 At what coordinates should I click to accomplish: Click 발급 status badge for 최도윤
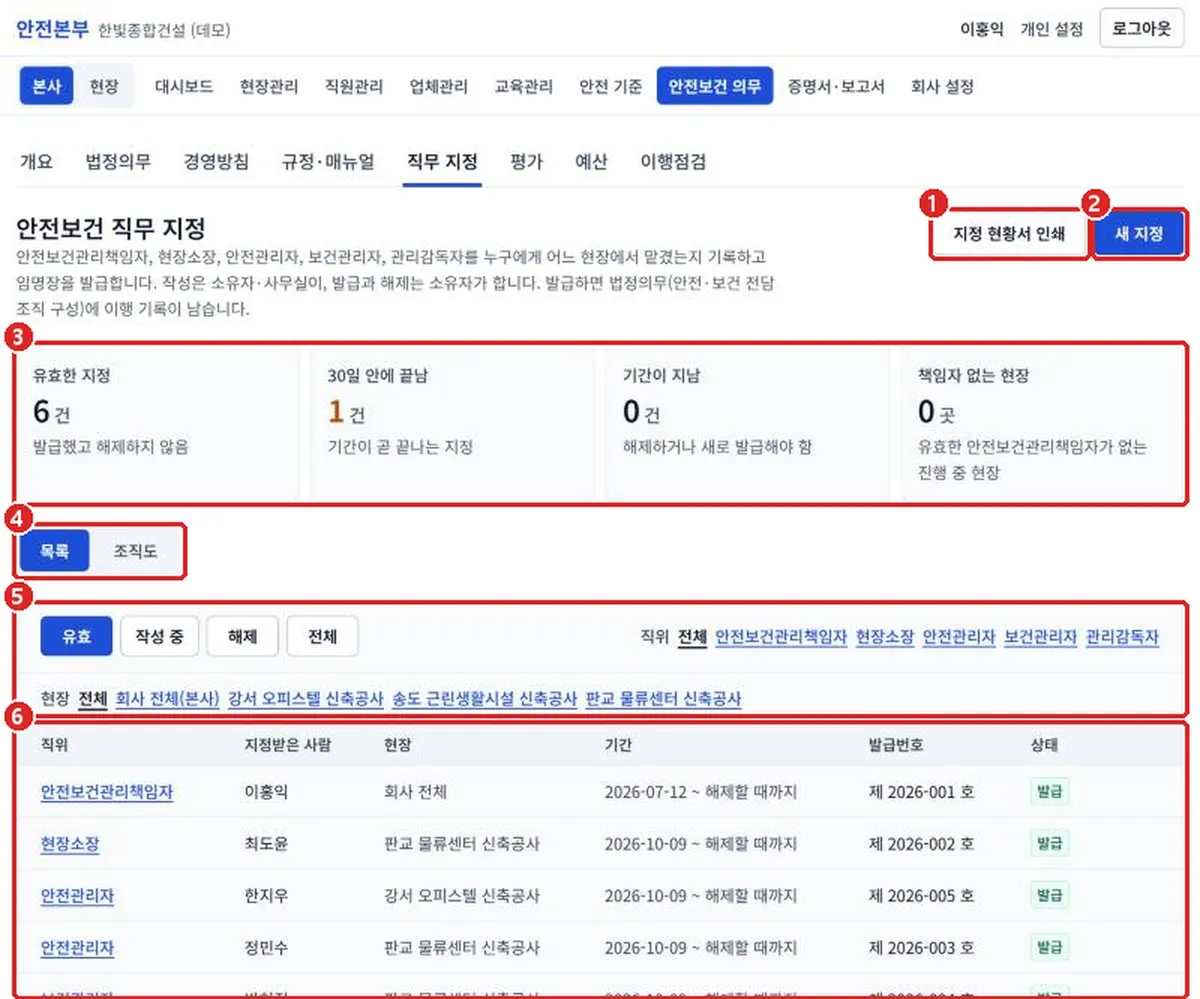point(1050,843)
